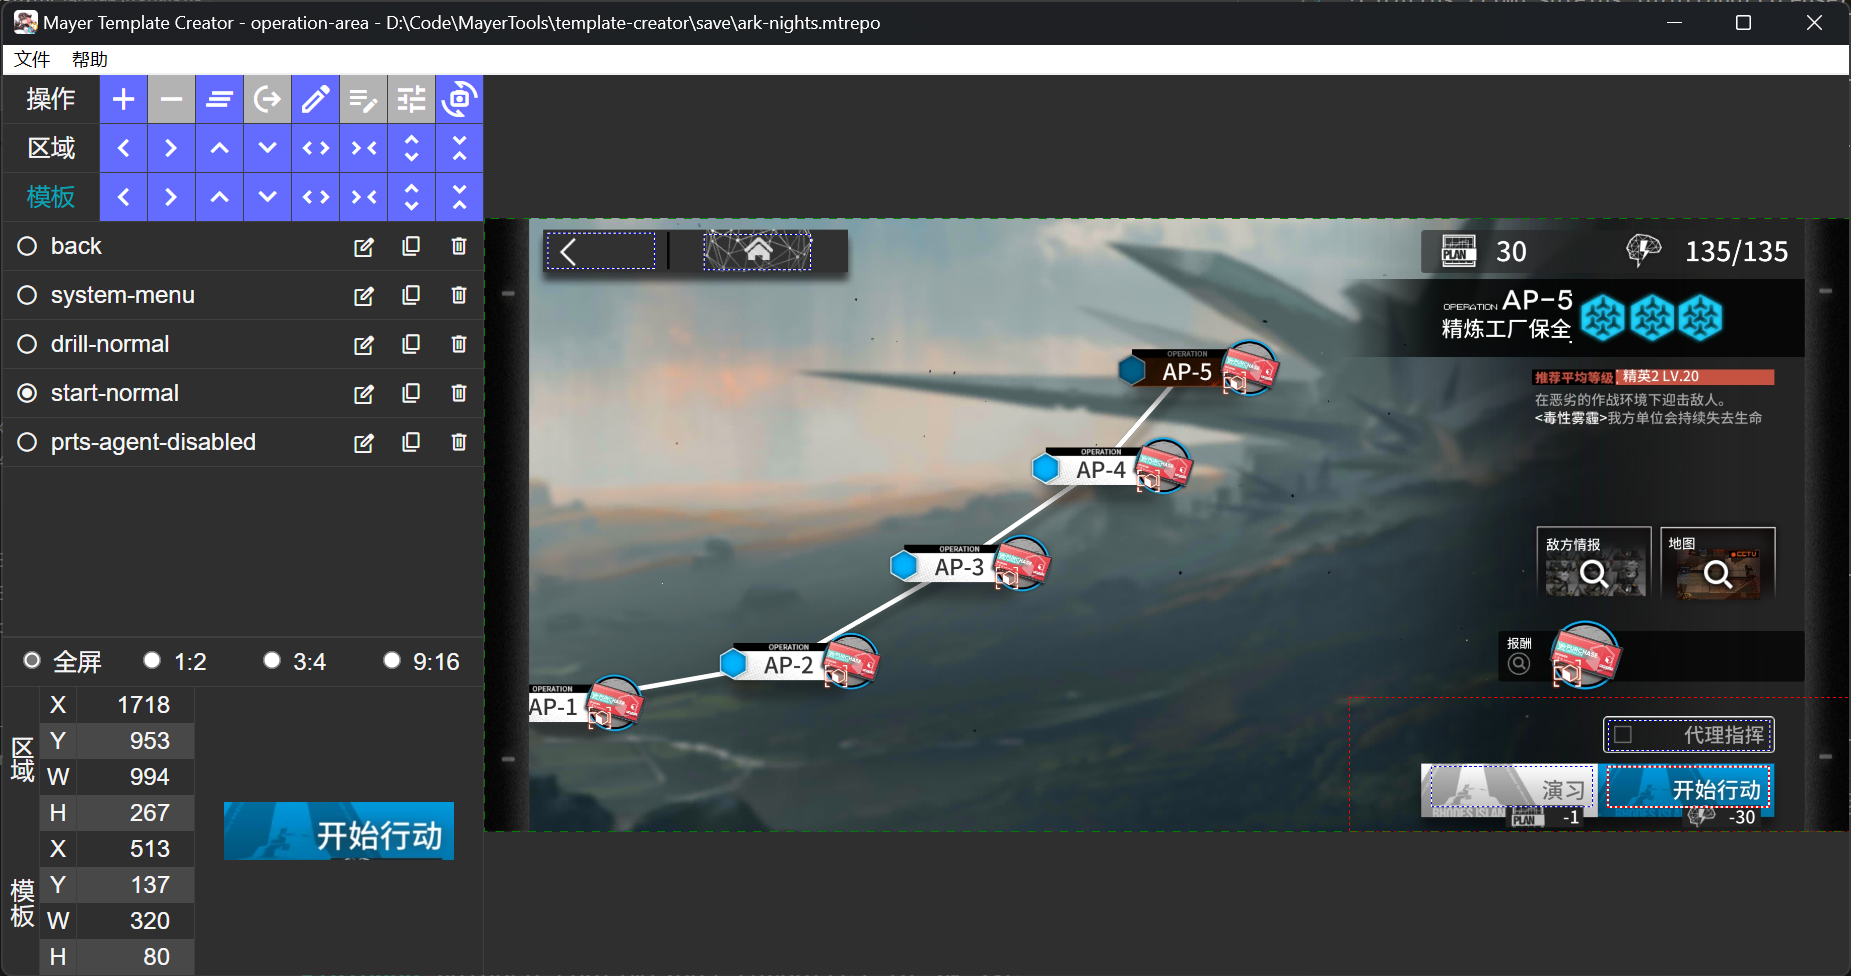1851x976 pixels.
Task: Click the sliders tune icon in 操作 row
Action: coord(412,99)
